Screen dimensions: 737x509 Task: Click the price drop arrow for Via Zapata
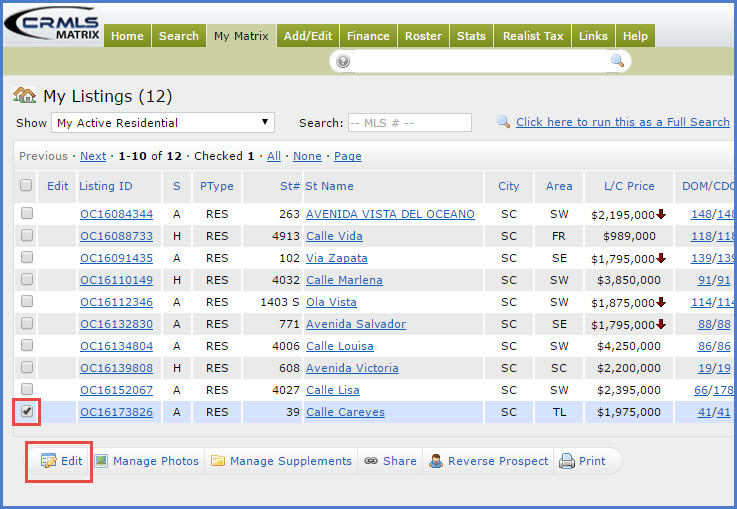[661, 258]
